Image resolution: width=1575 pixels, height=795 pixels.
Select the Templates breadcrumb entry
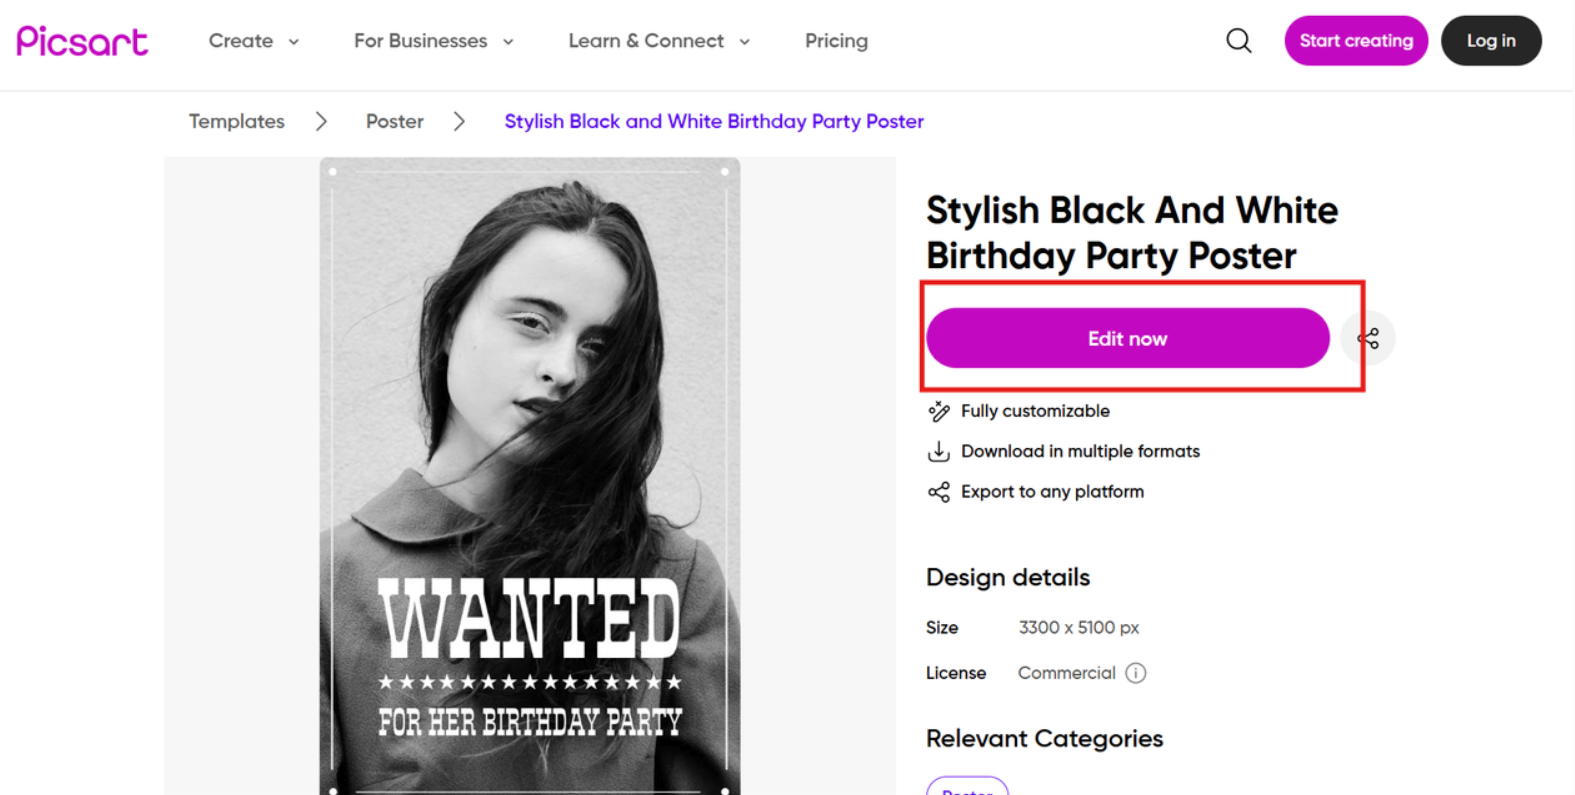point(236,120)
